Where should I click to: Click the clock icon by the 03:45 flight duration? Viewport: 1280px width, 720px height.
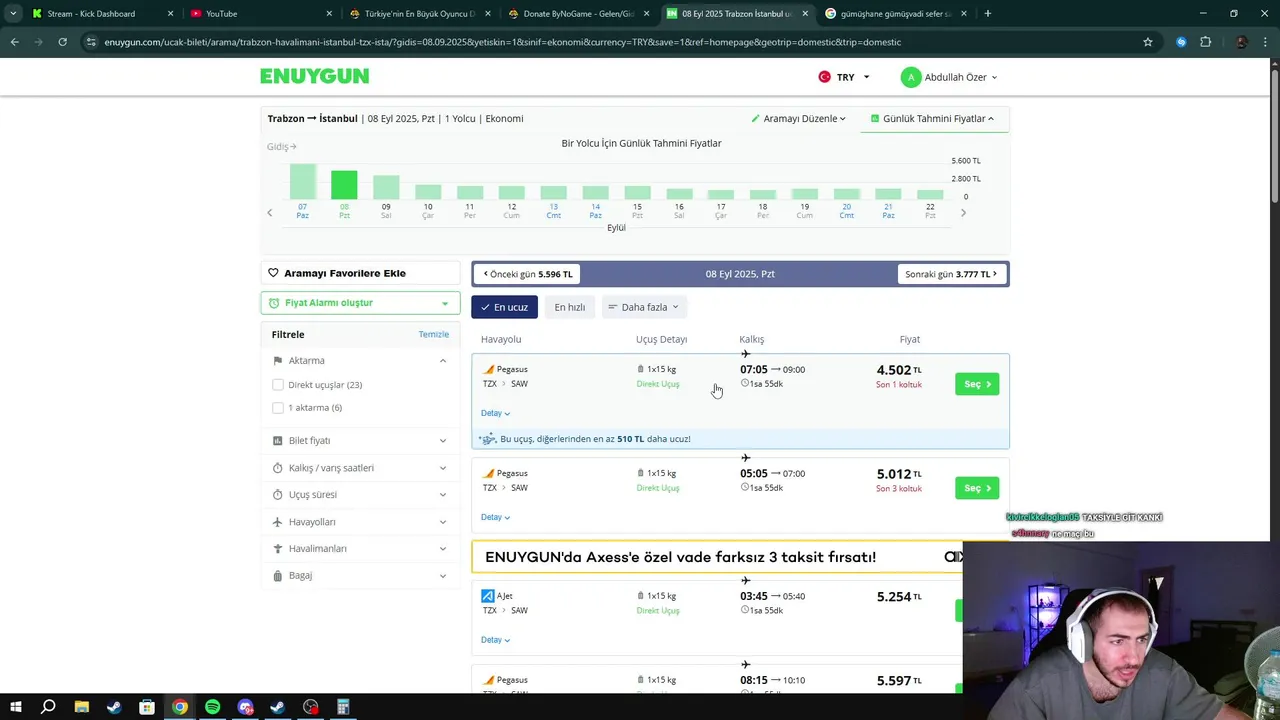point(745,610)
